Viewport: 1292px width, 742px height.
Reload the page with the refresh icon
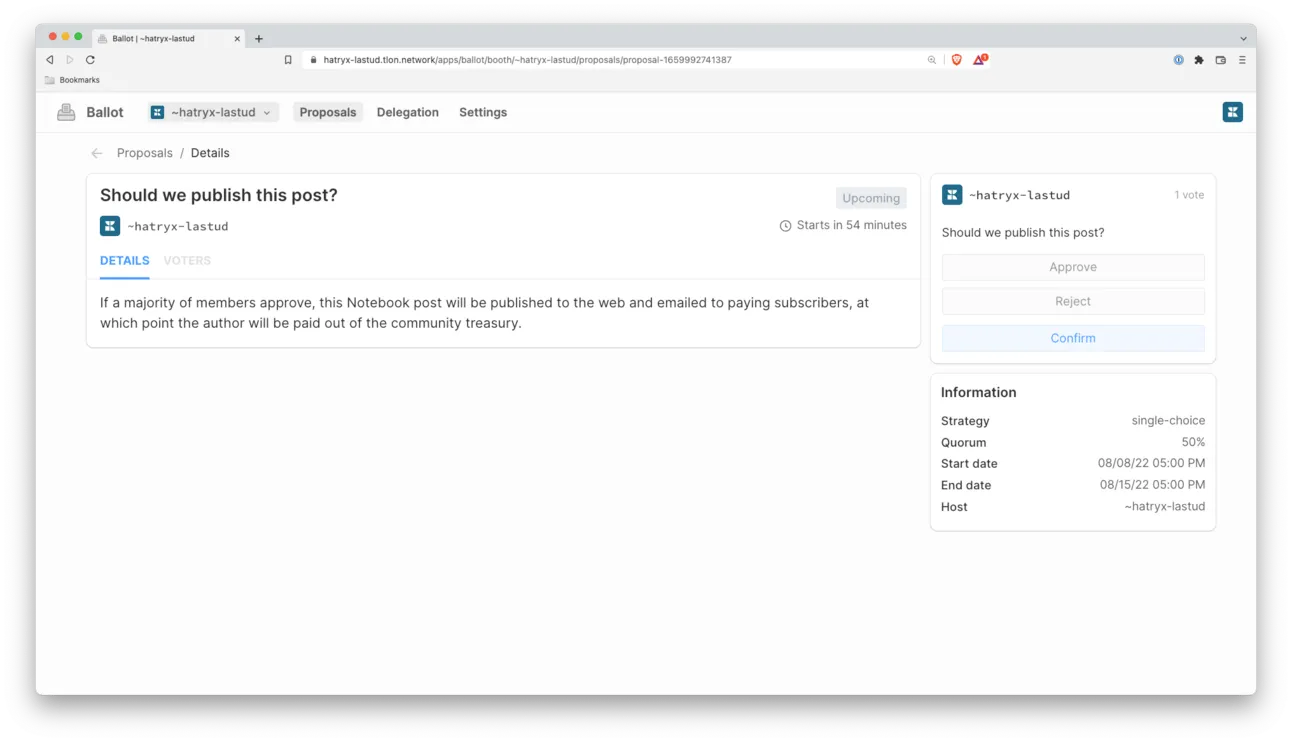[x=90, y=60]
